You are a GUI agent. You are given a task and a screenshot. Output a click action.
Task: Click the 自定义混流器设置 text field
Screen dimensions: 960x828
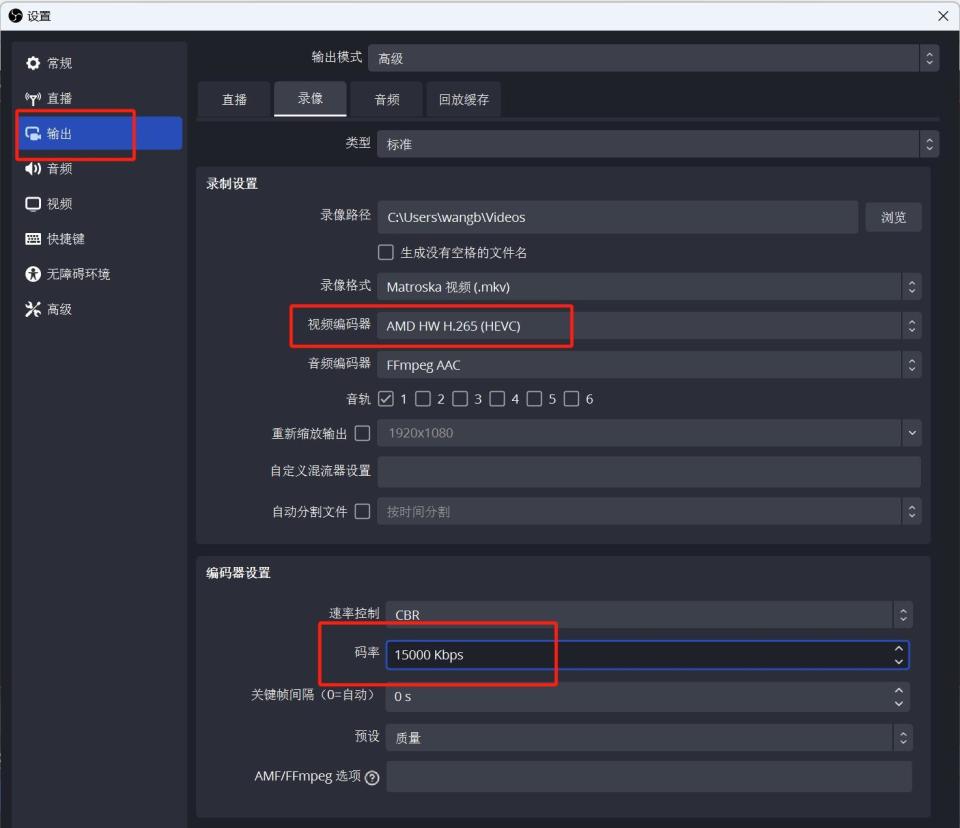tap(649, 472)
